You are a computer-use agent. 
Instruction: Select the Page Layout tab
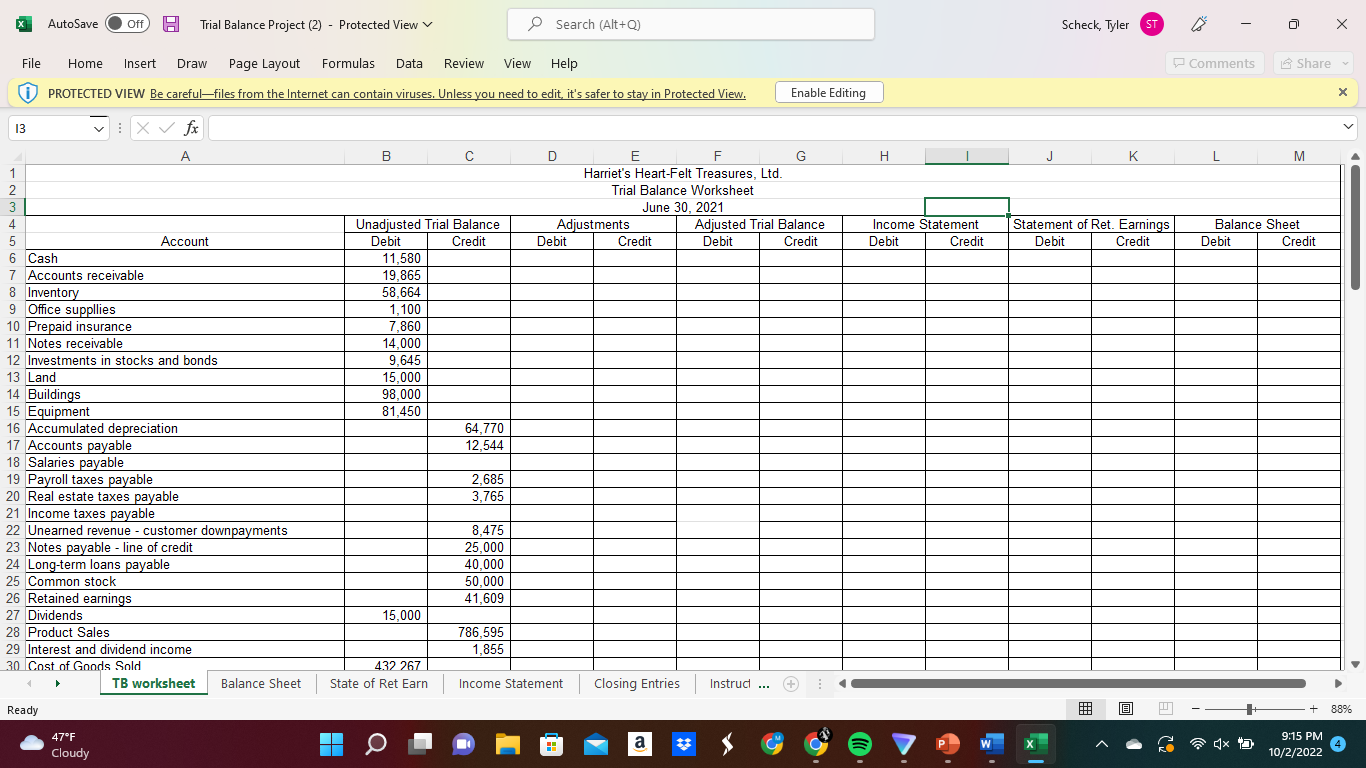click(x=264, y=63)
